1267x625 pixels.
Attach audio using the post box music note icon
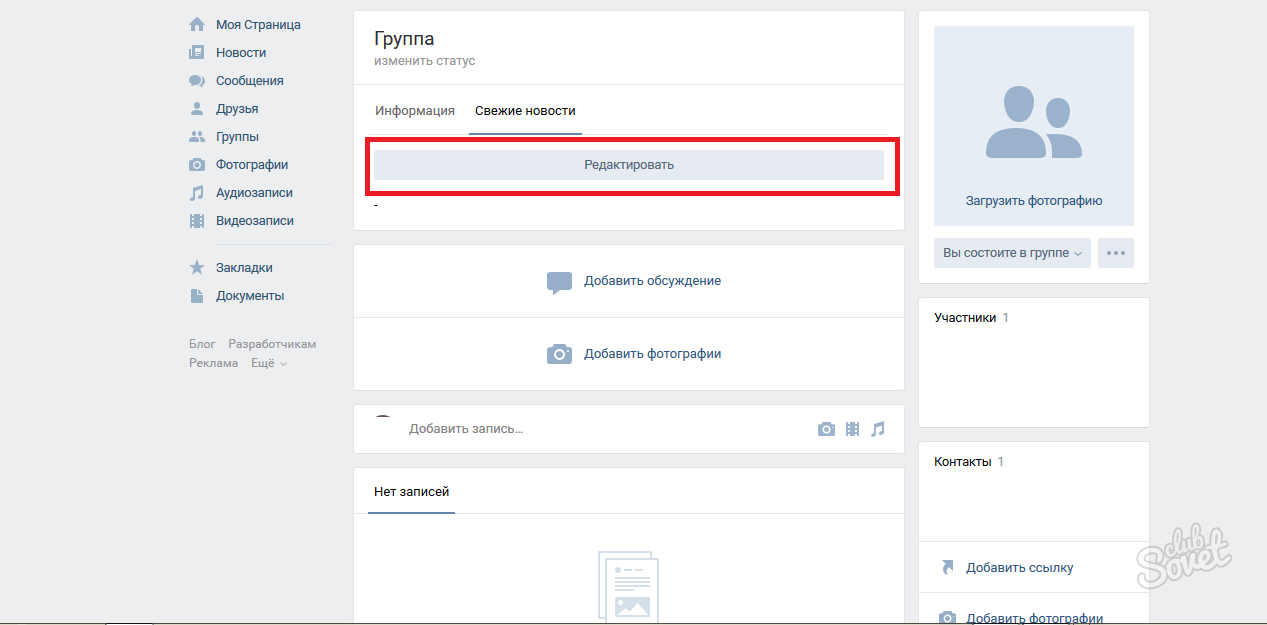click(878, 429)
